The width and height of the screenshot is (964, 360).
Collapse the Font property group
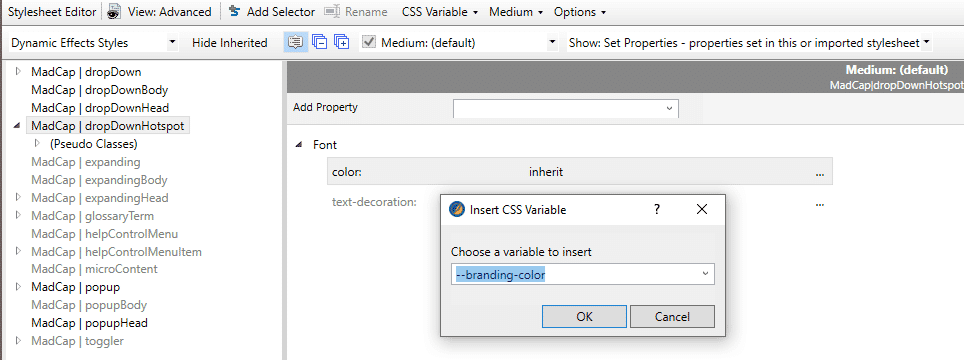299,145
